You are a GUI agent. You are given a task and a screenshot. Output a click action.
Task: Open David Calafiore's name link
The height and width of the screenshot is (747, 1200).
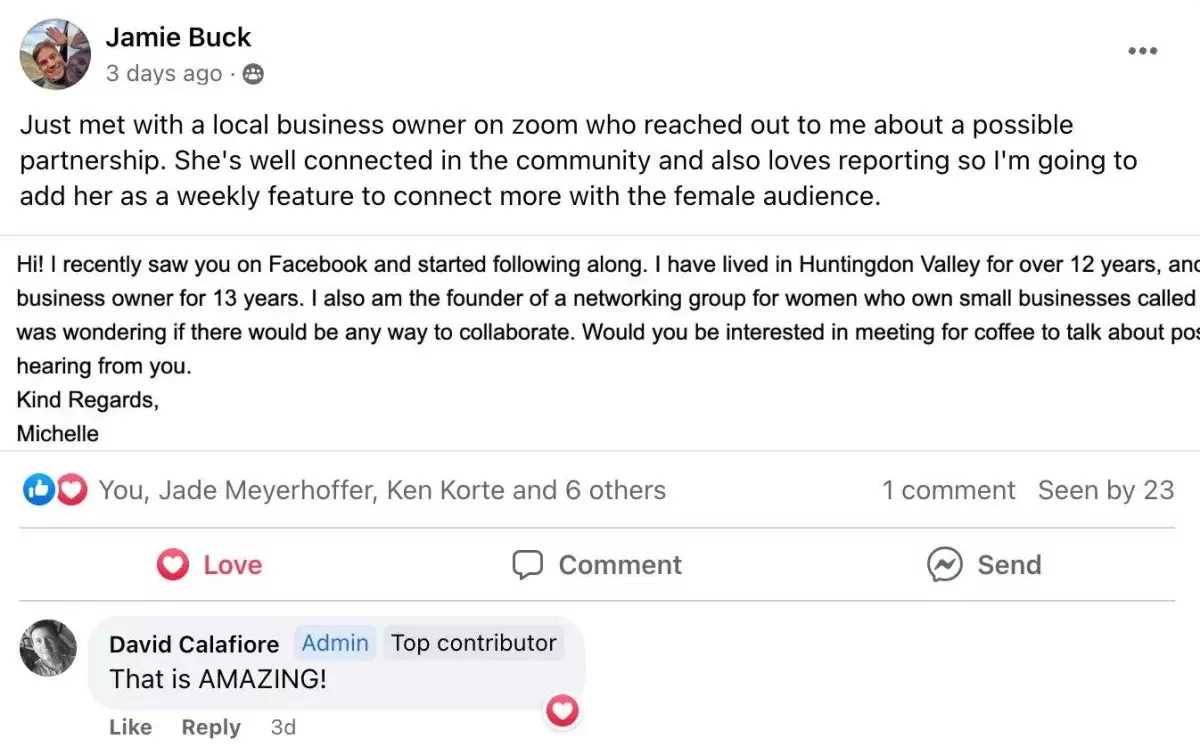[x=193, y=643]
